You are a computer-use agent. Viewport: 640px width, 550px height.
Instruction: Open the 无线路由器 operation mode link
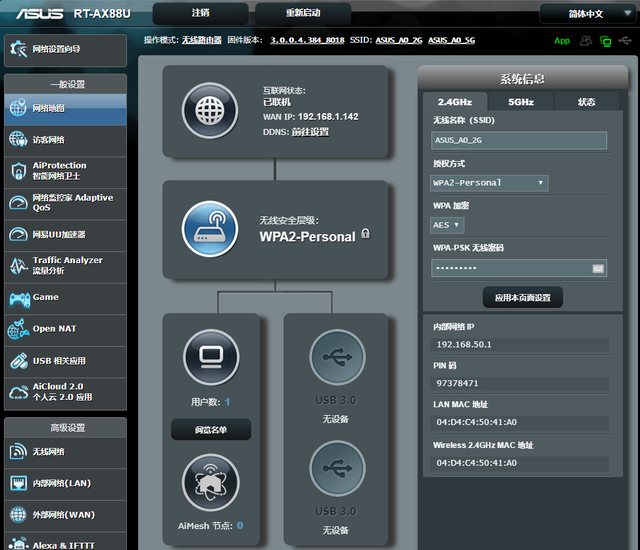pos(202,40)
